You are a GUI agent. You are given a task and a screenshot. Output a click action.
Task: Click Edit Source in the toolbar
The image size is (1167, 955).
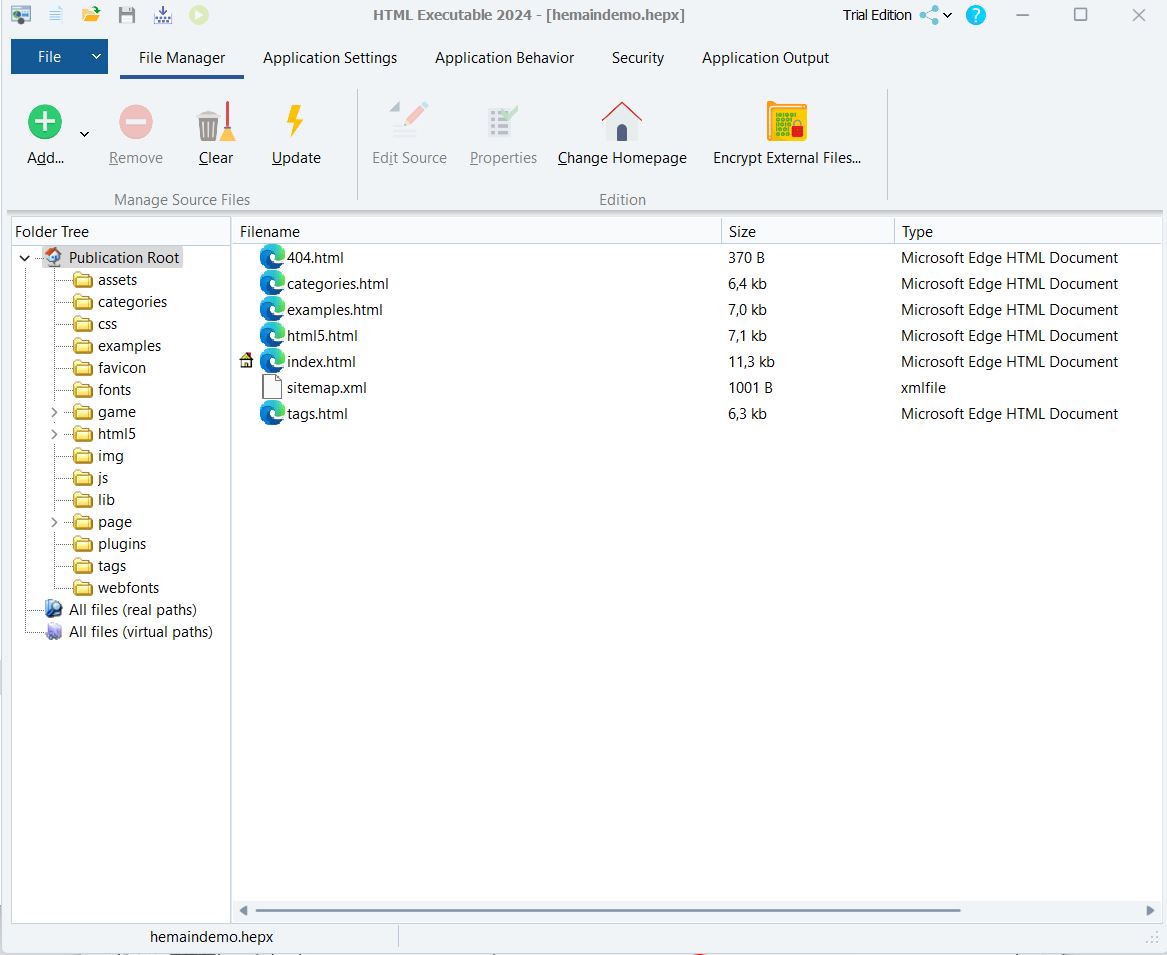tap(409, 133)
